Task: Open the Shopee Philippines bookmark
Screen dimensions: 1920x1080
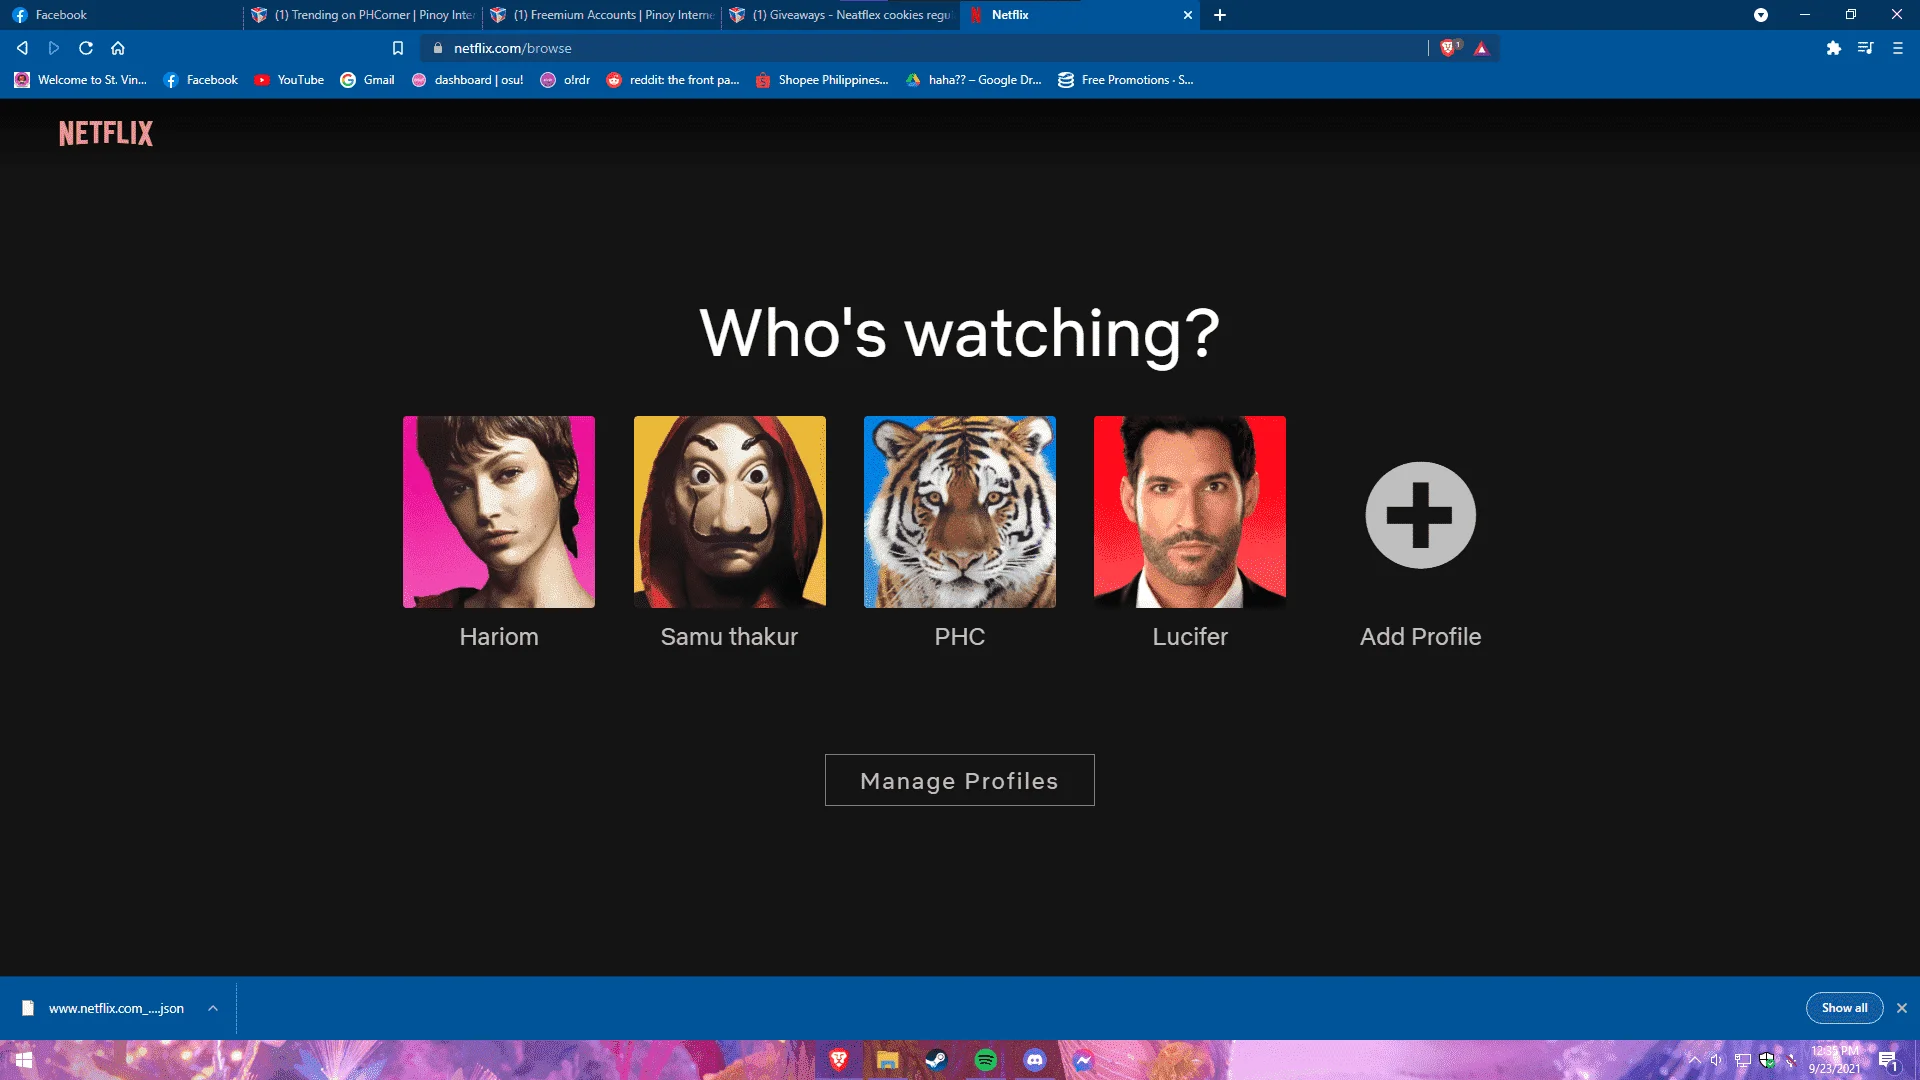Action: pyautogui.click(x=822, y=80)
